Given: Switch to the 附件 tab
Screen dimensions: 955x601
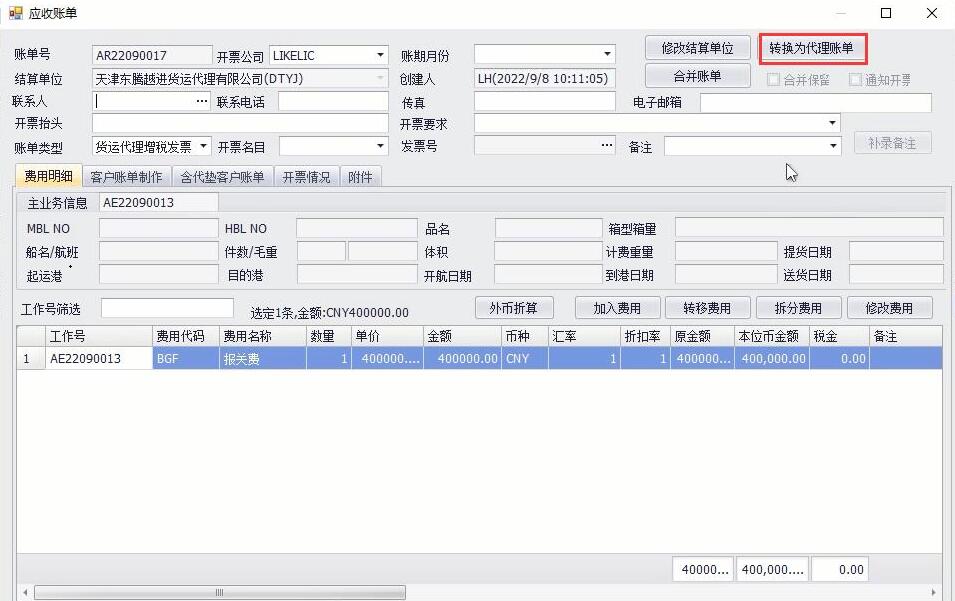Looking at the screenshot, I should point(360,177).
